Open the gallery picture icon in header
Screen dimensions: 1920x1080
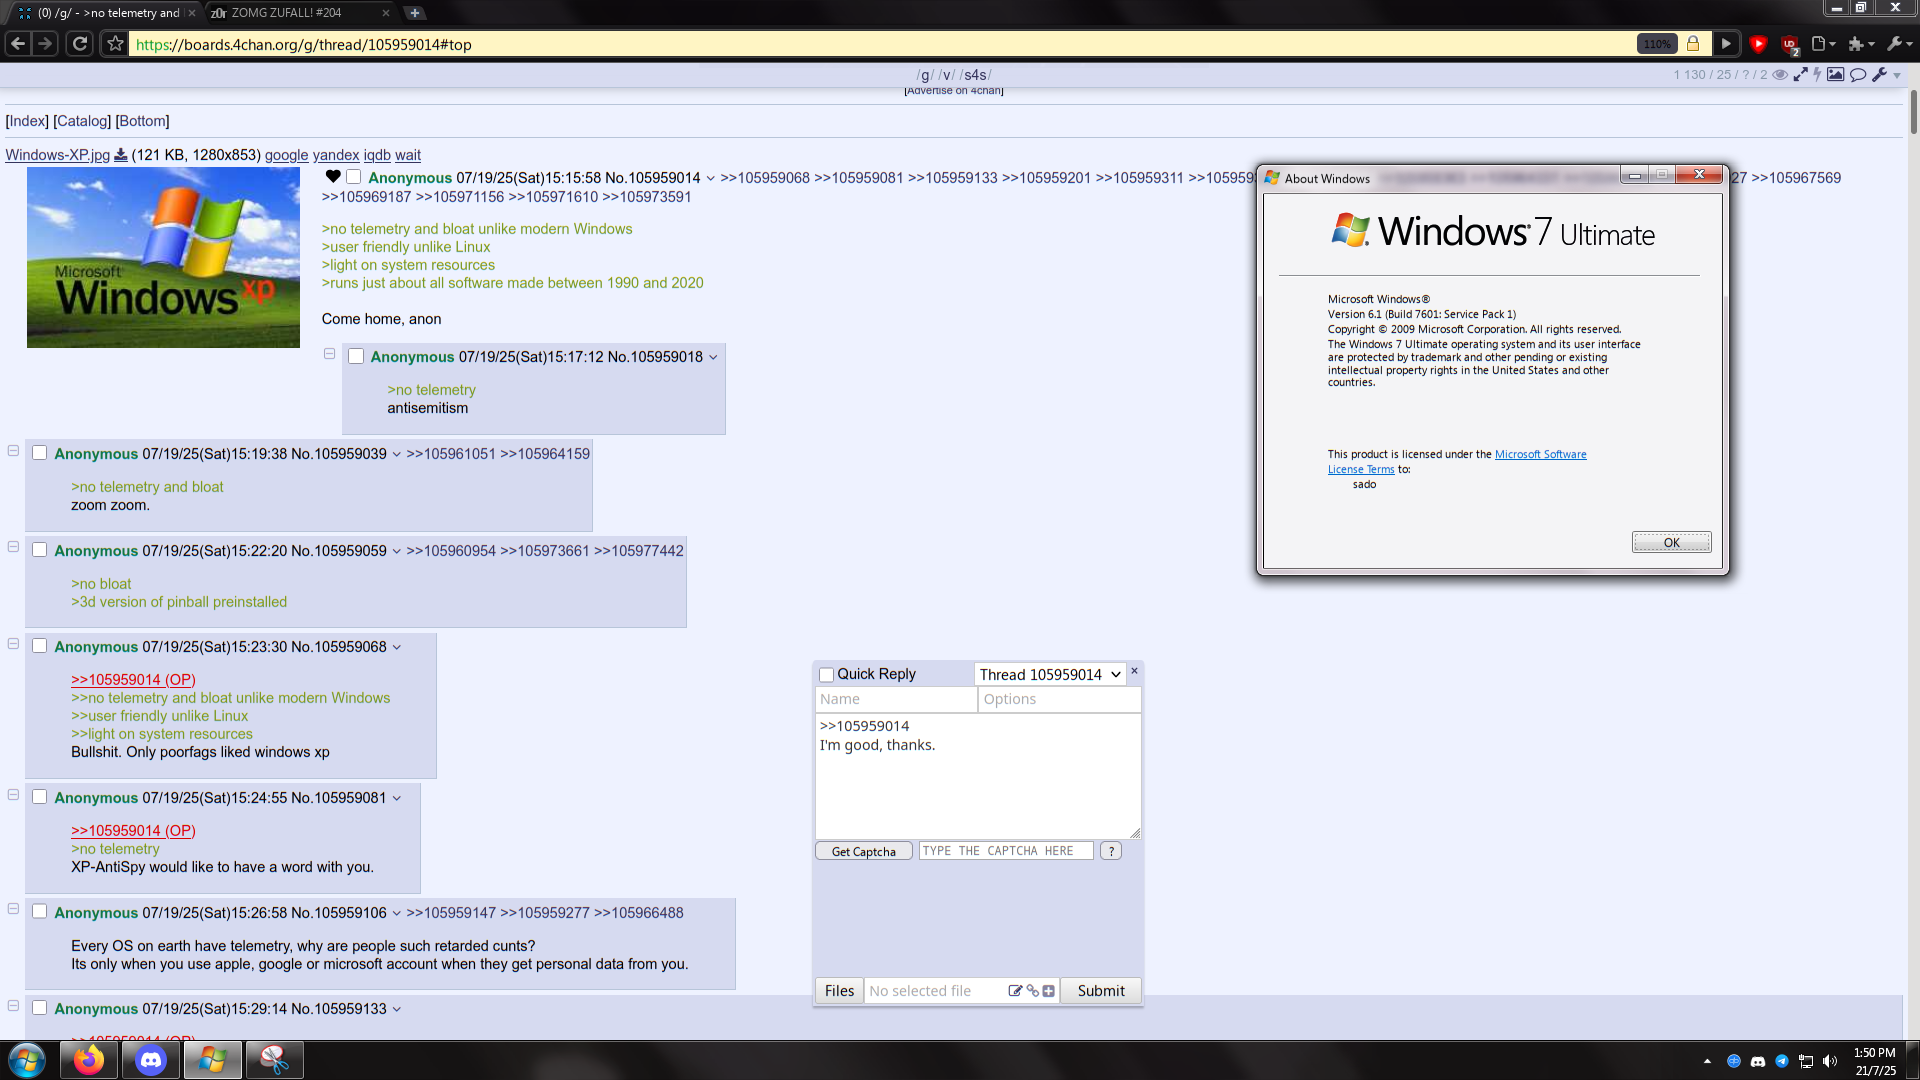coord(1836,75)
